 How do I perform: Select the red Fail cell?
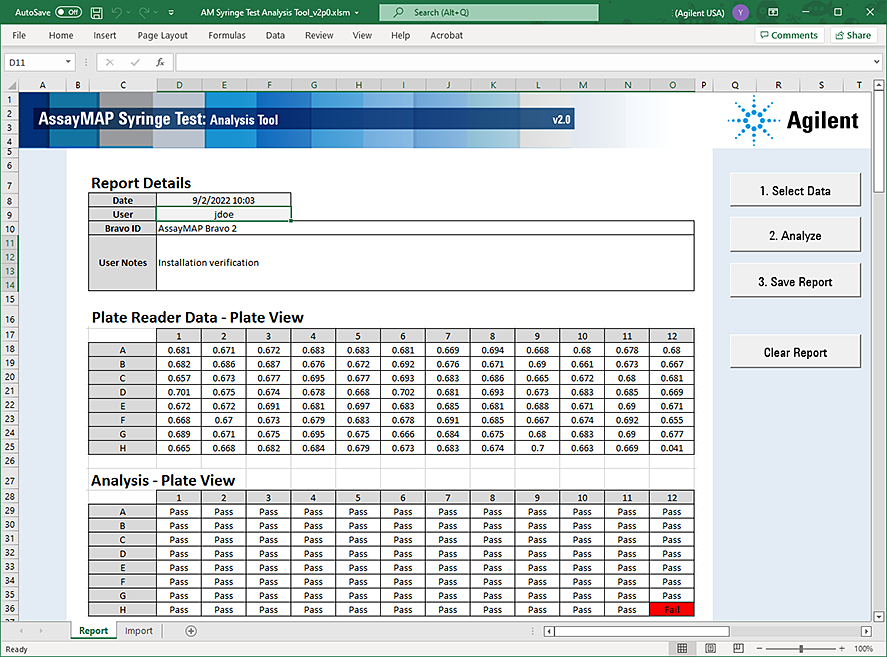click(671, 609)
